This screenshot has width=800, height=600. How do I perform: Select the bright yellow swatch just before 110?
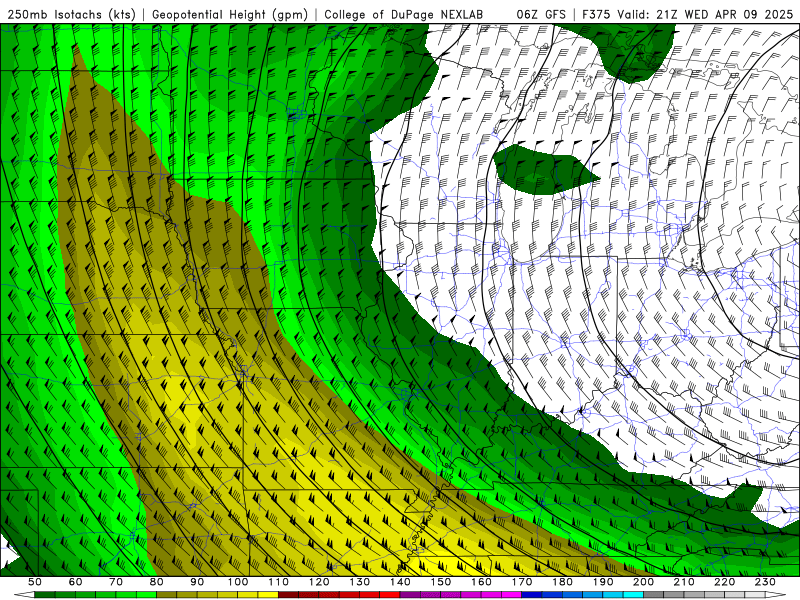(268, 595)
